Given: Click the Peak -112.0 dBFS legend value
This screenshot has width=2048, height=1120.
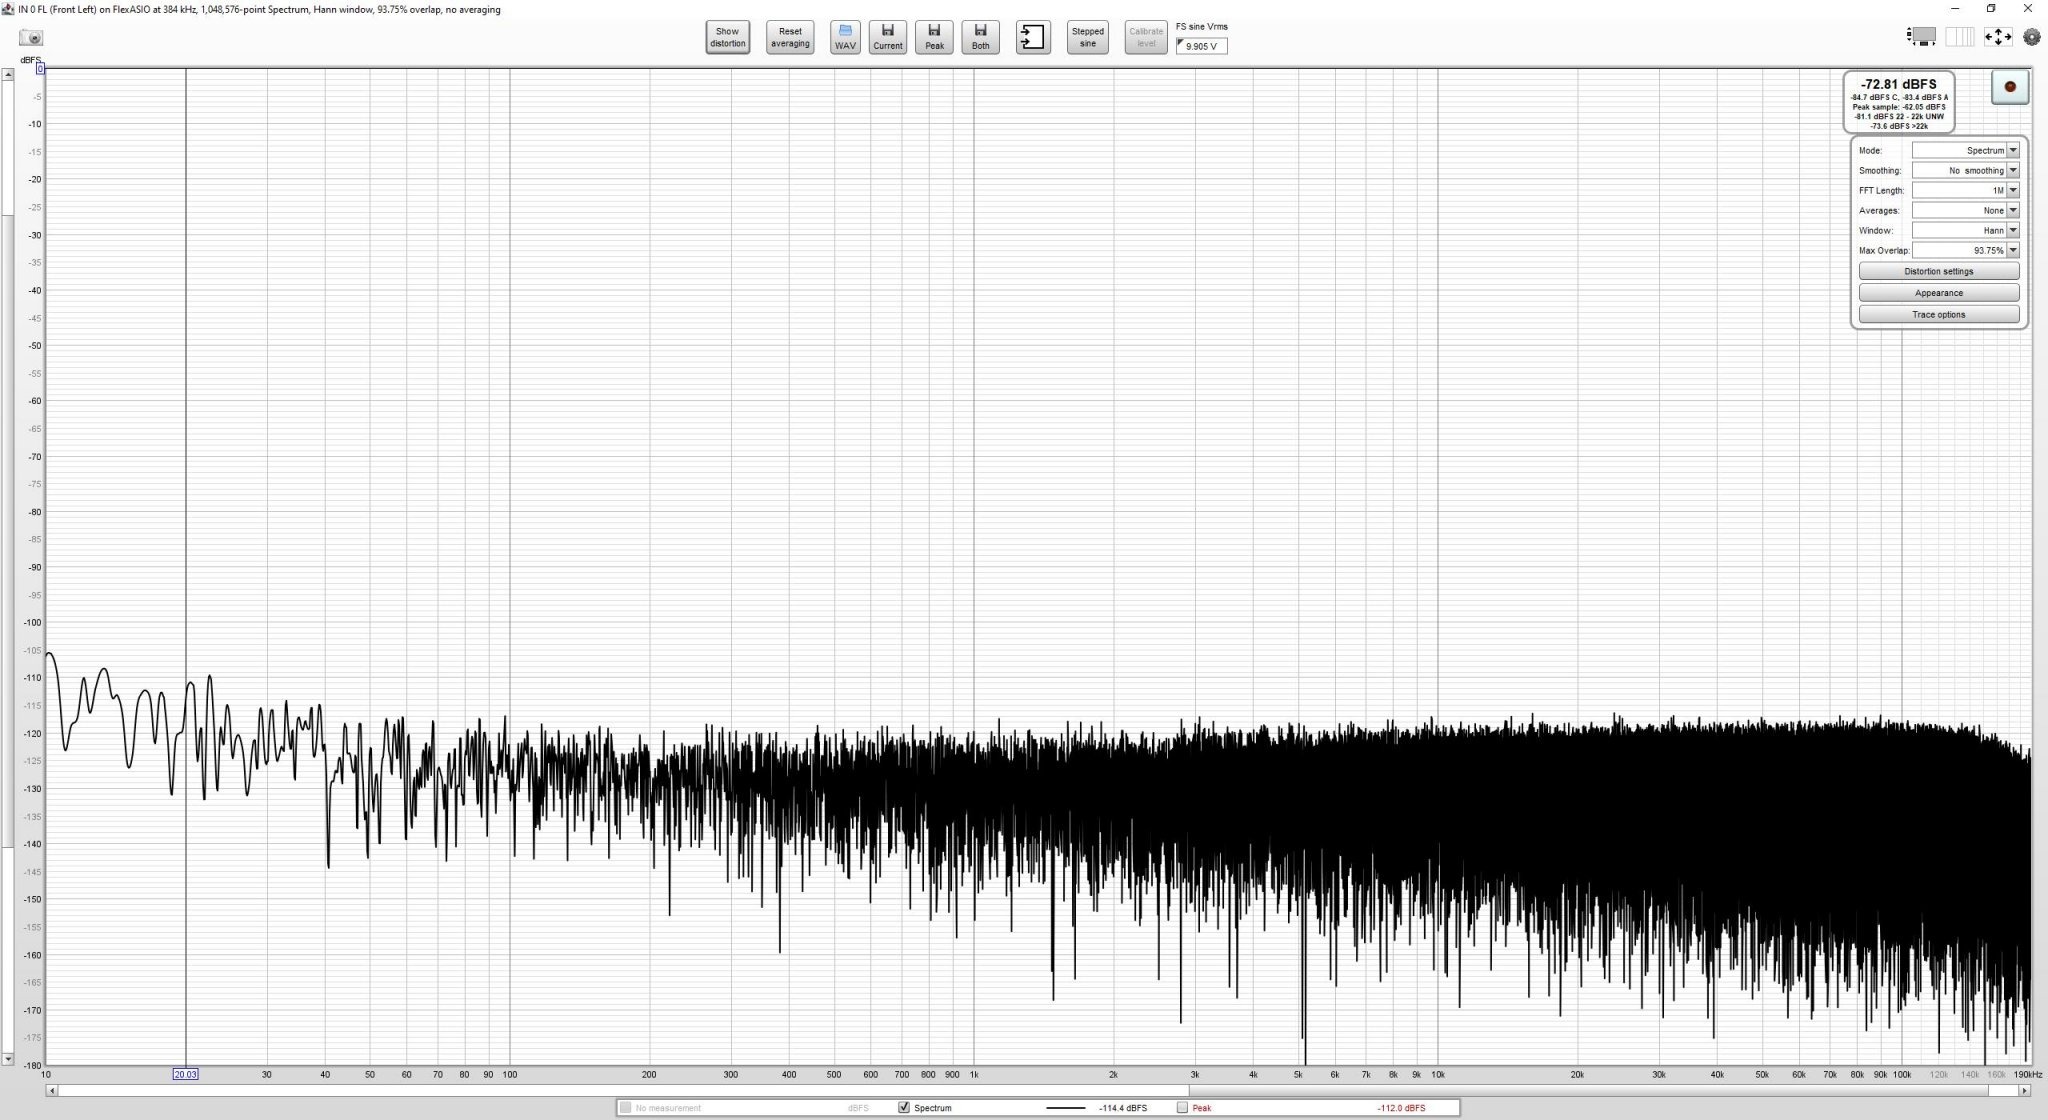Looking at the screenshot, I should click(x=1401, y=1108).
